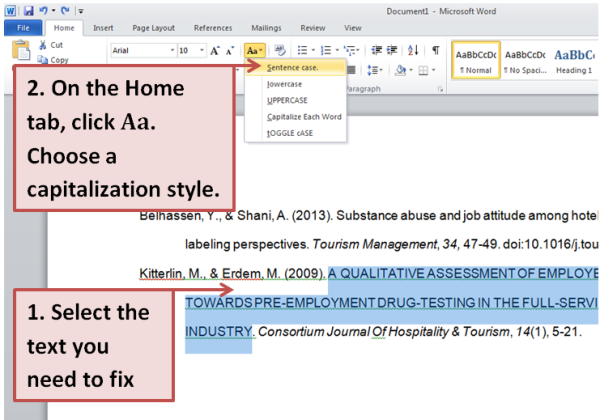Choose tOGGLE cASE from the menu
Image resolution: width=600 pixels, height=420 pixels.
(295, 133)
